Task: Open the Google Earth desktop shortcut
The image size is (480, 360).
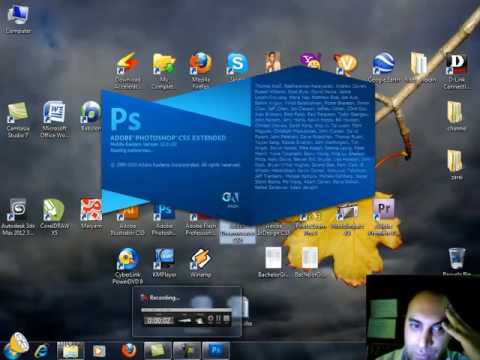Action: [x=383, y=67]
